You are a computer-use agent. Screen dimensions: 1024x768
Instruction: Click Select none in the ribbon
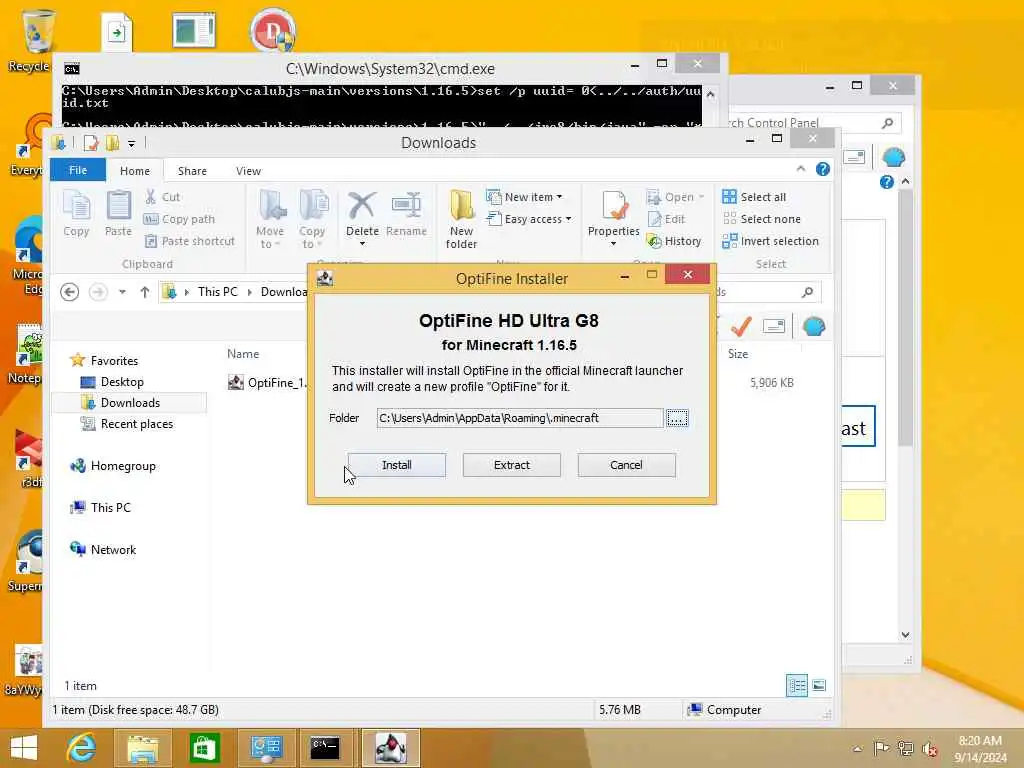tap(761, 219)
